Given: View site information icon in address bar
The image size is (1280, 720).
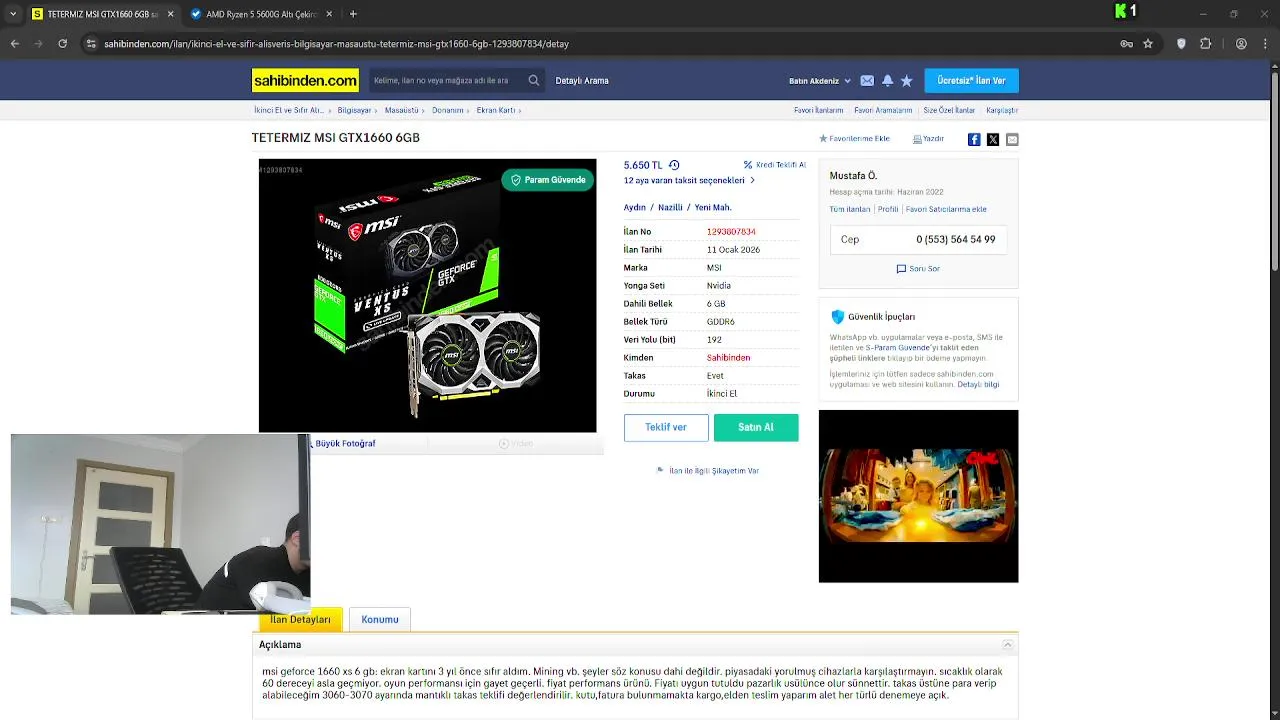Looking at the screenshot, I should [91, 44].
